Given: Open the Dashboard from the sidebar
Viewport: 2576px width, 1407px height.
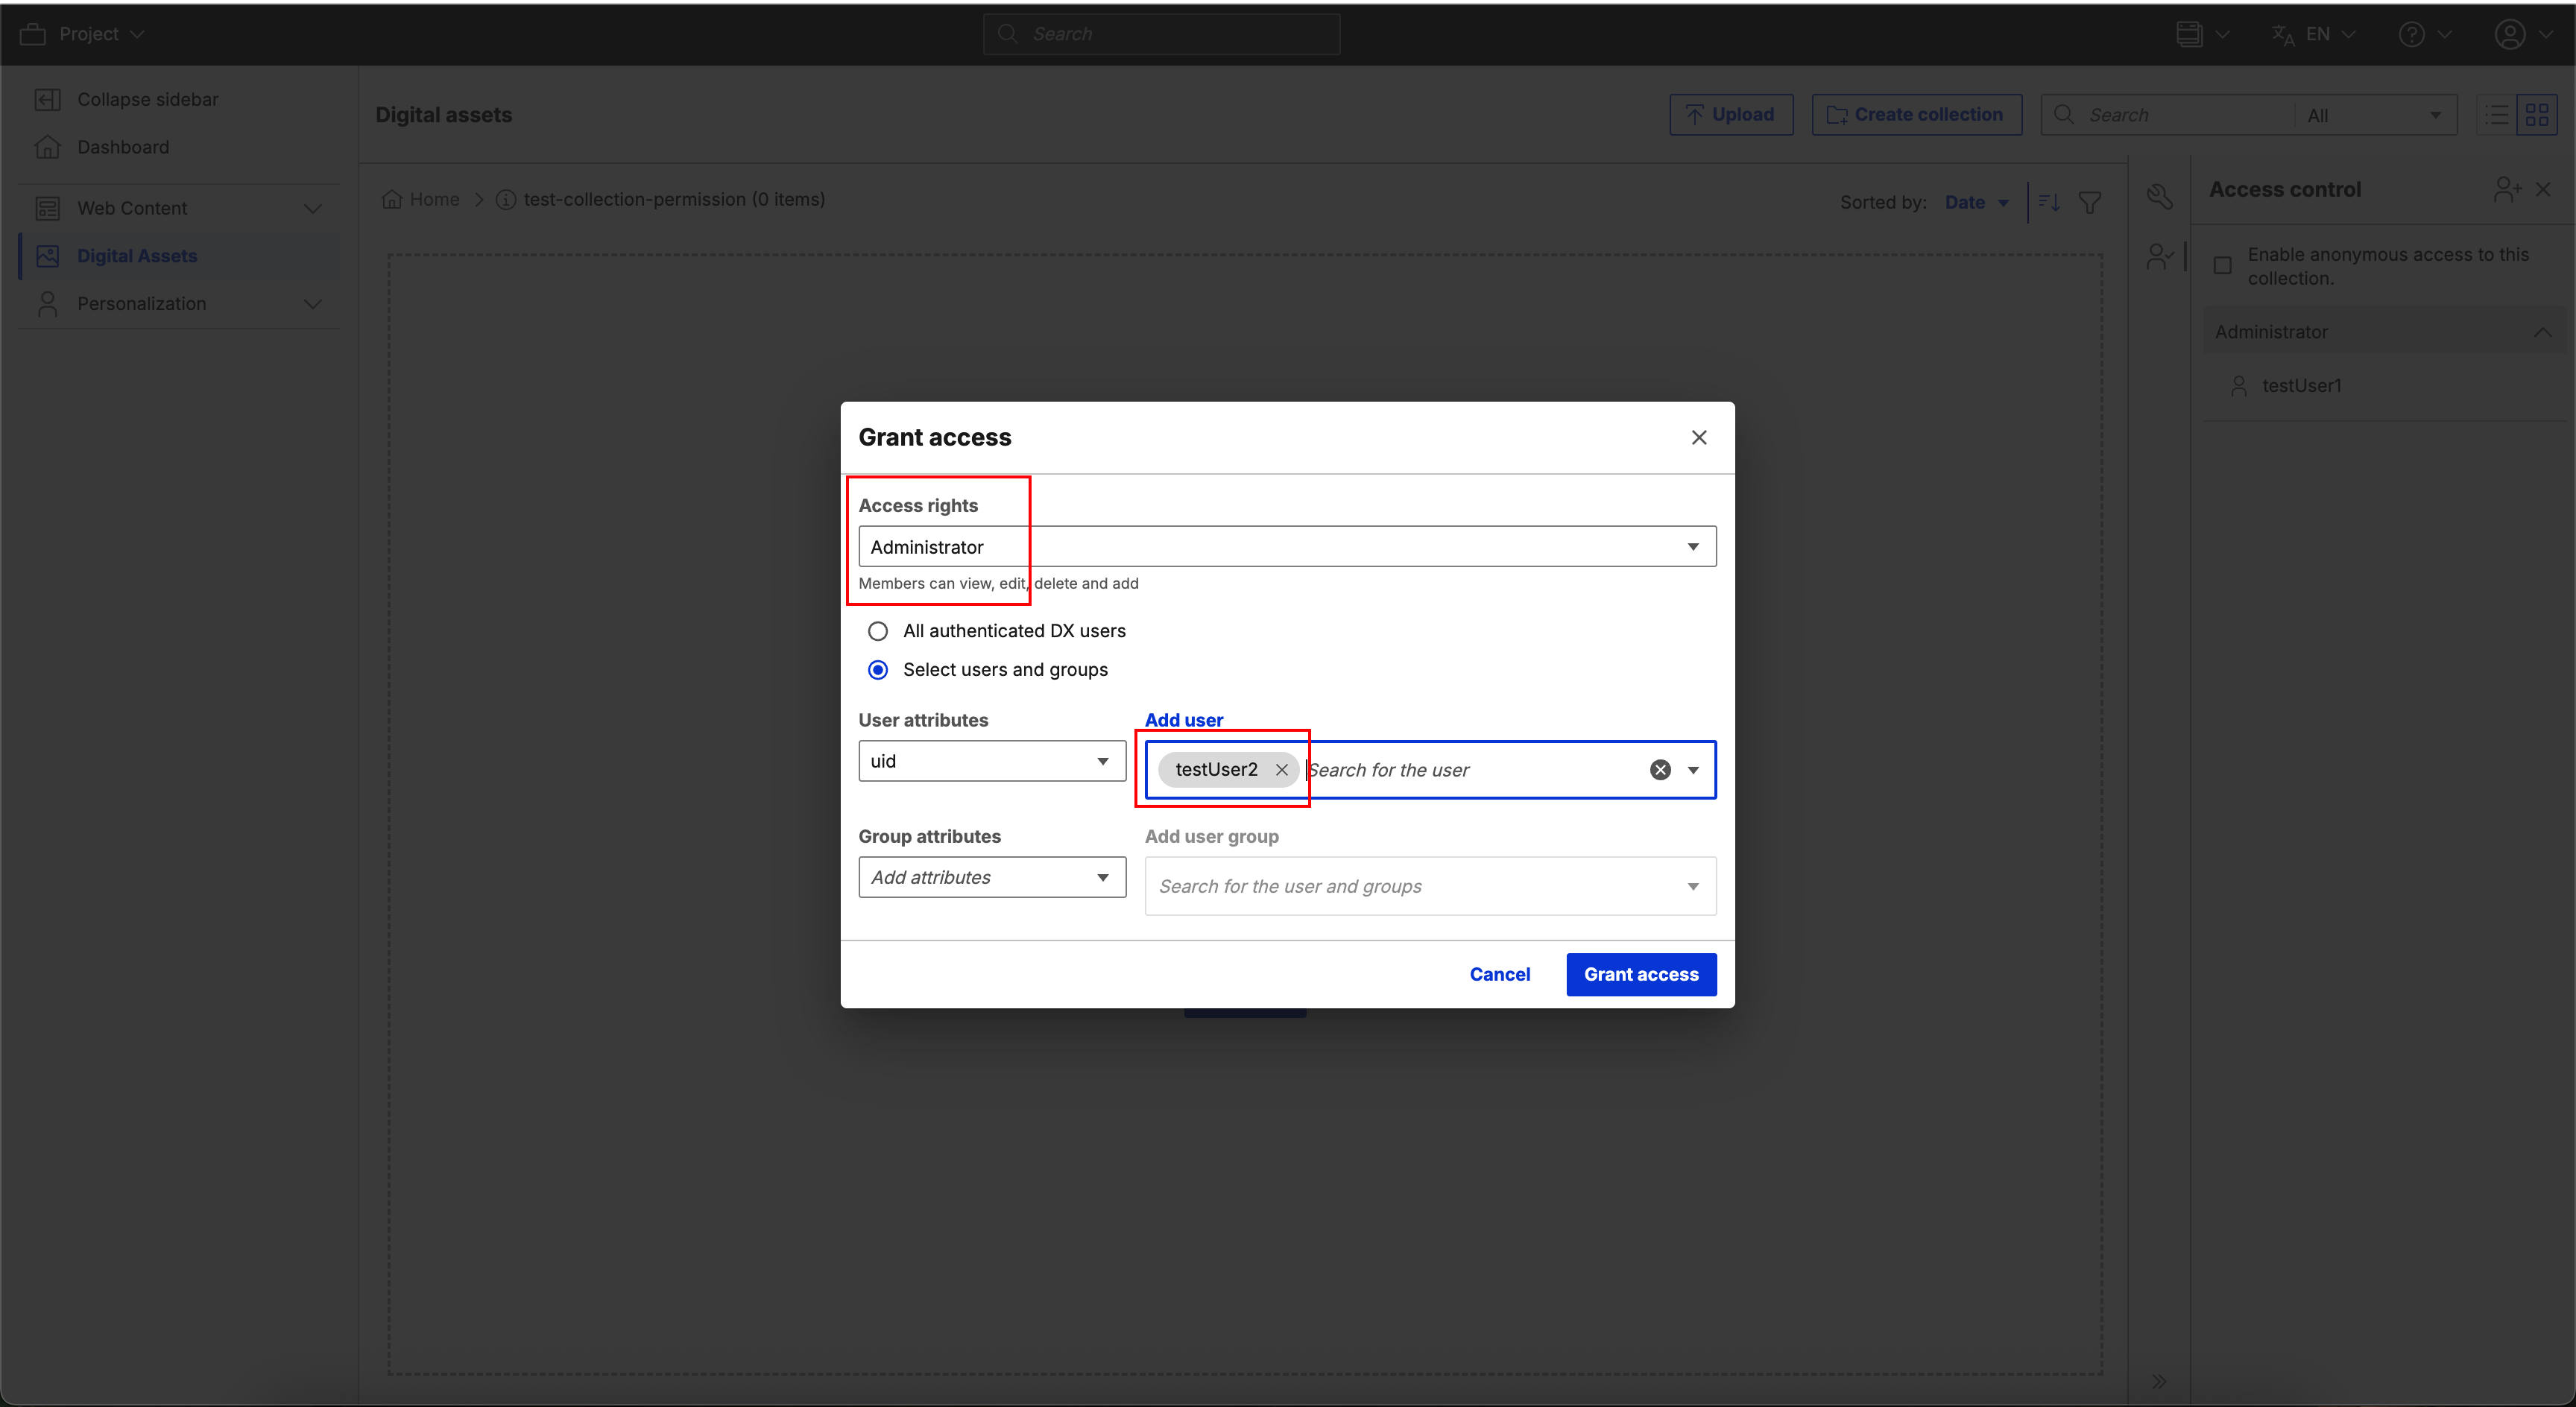Looking at the screenshot, I should click(x=123, y=147).
